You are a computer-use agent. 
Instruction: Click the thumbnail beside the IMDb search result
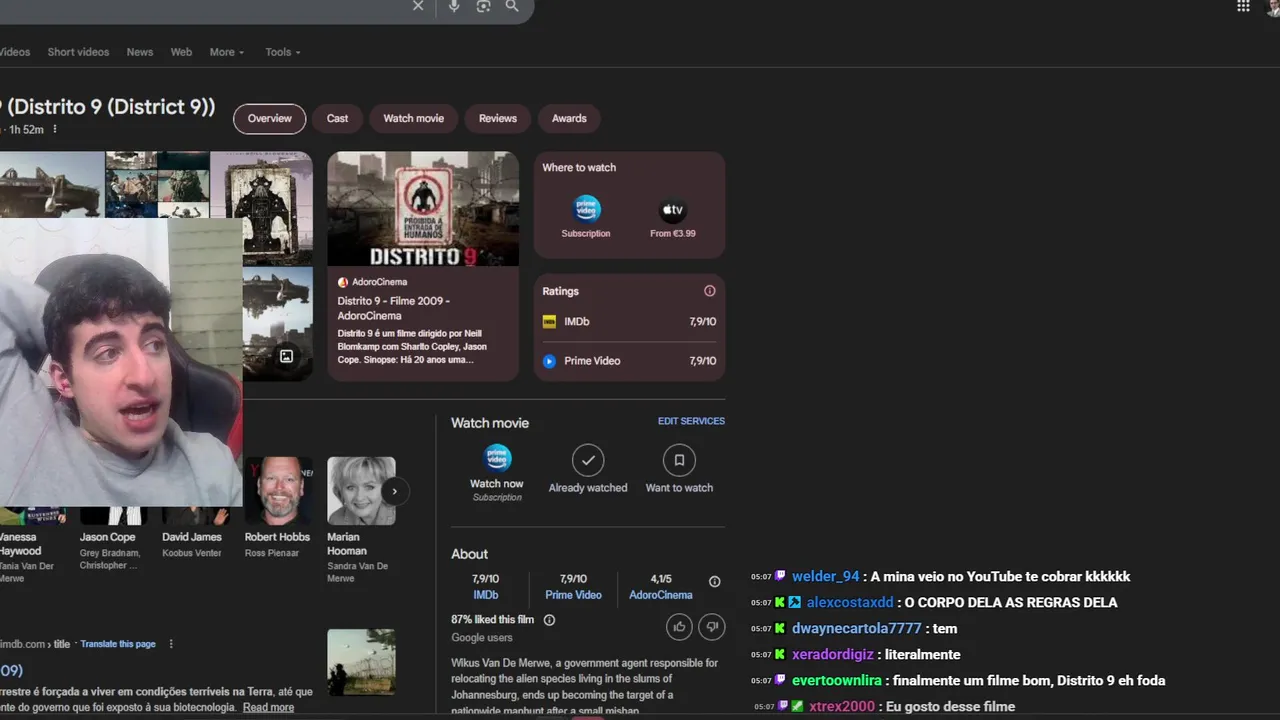(x=361, y=662)
